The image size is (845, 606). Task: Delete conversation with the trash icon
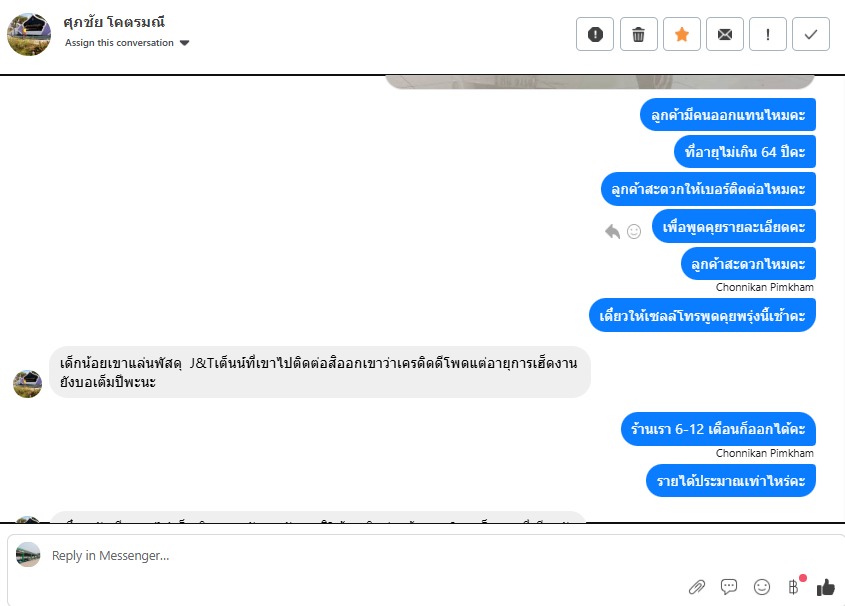[x=638, y=34]
